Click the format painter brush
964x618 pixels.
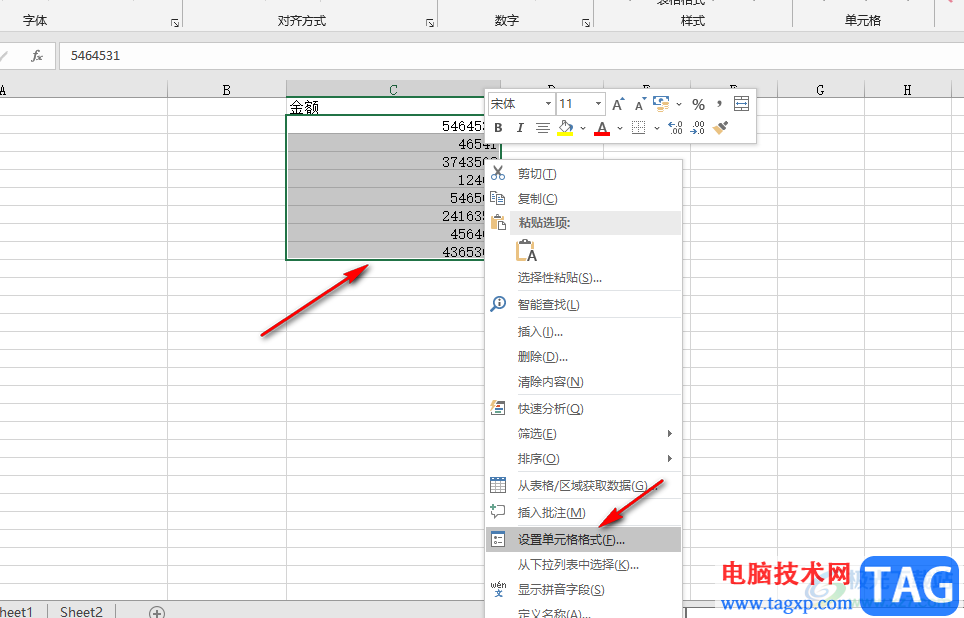721,128
